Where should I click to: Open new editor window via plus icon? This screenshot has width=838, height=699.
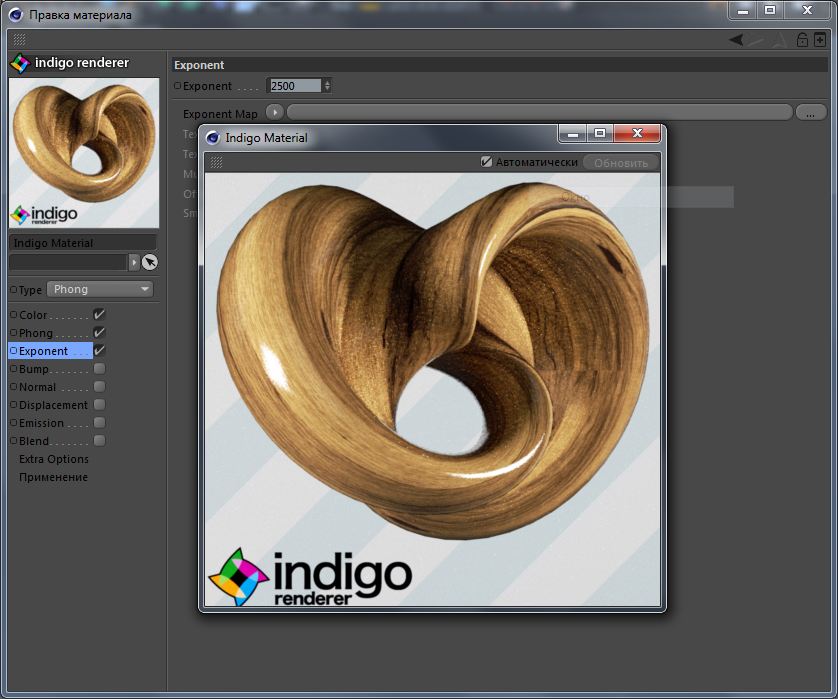coord(820,40)
